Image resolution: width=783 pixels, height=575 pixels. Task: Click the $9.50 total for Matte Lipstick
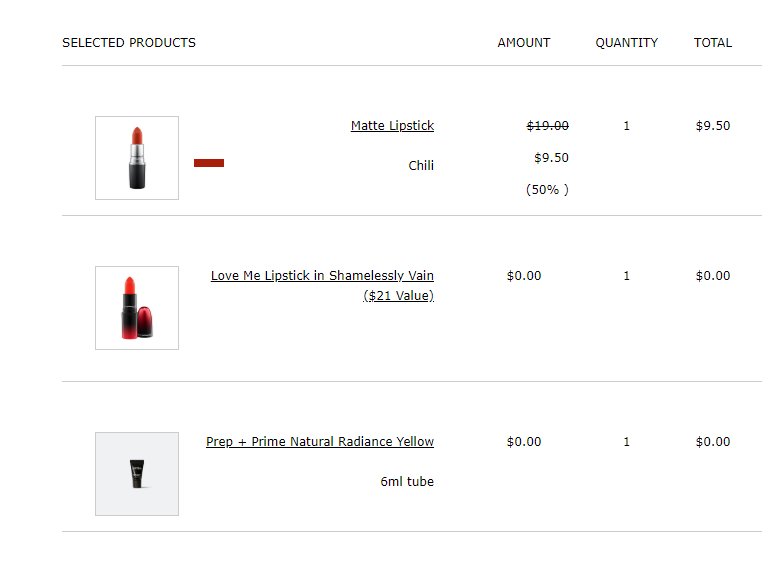pos(713,126)
